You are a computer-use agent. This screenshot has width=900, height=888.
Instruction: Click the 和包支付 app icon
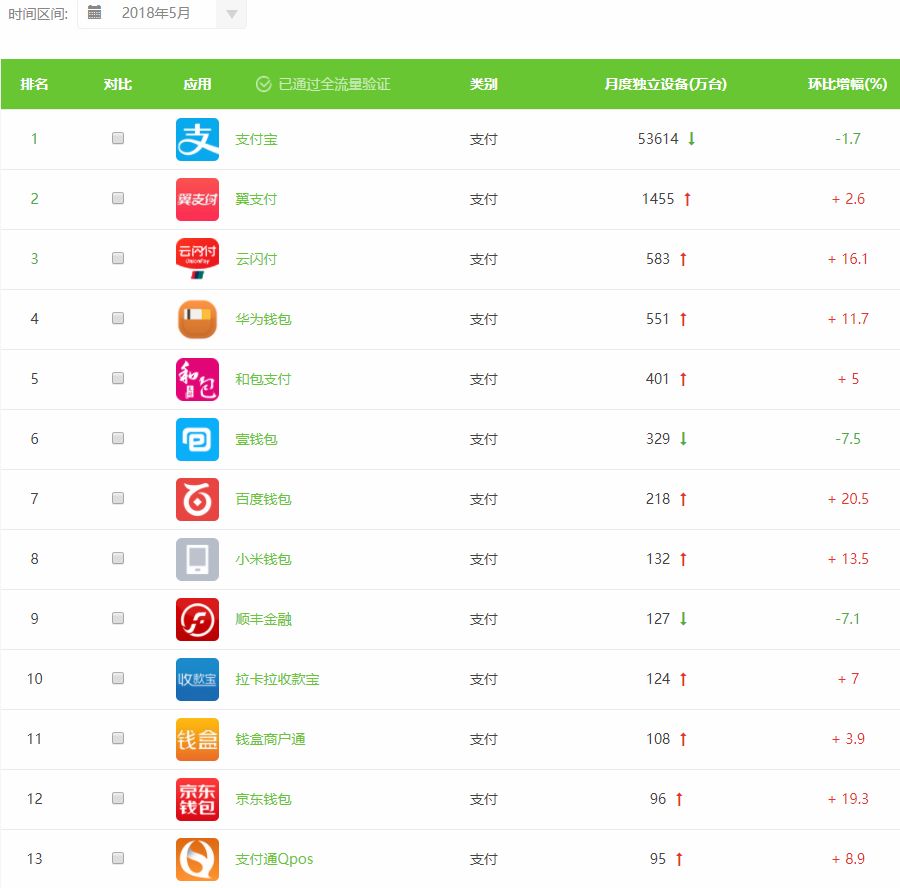coord(197,379)
